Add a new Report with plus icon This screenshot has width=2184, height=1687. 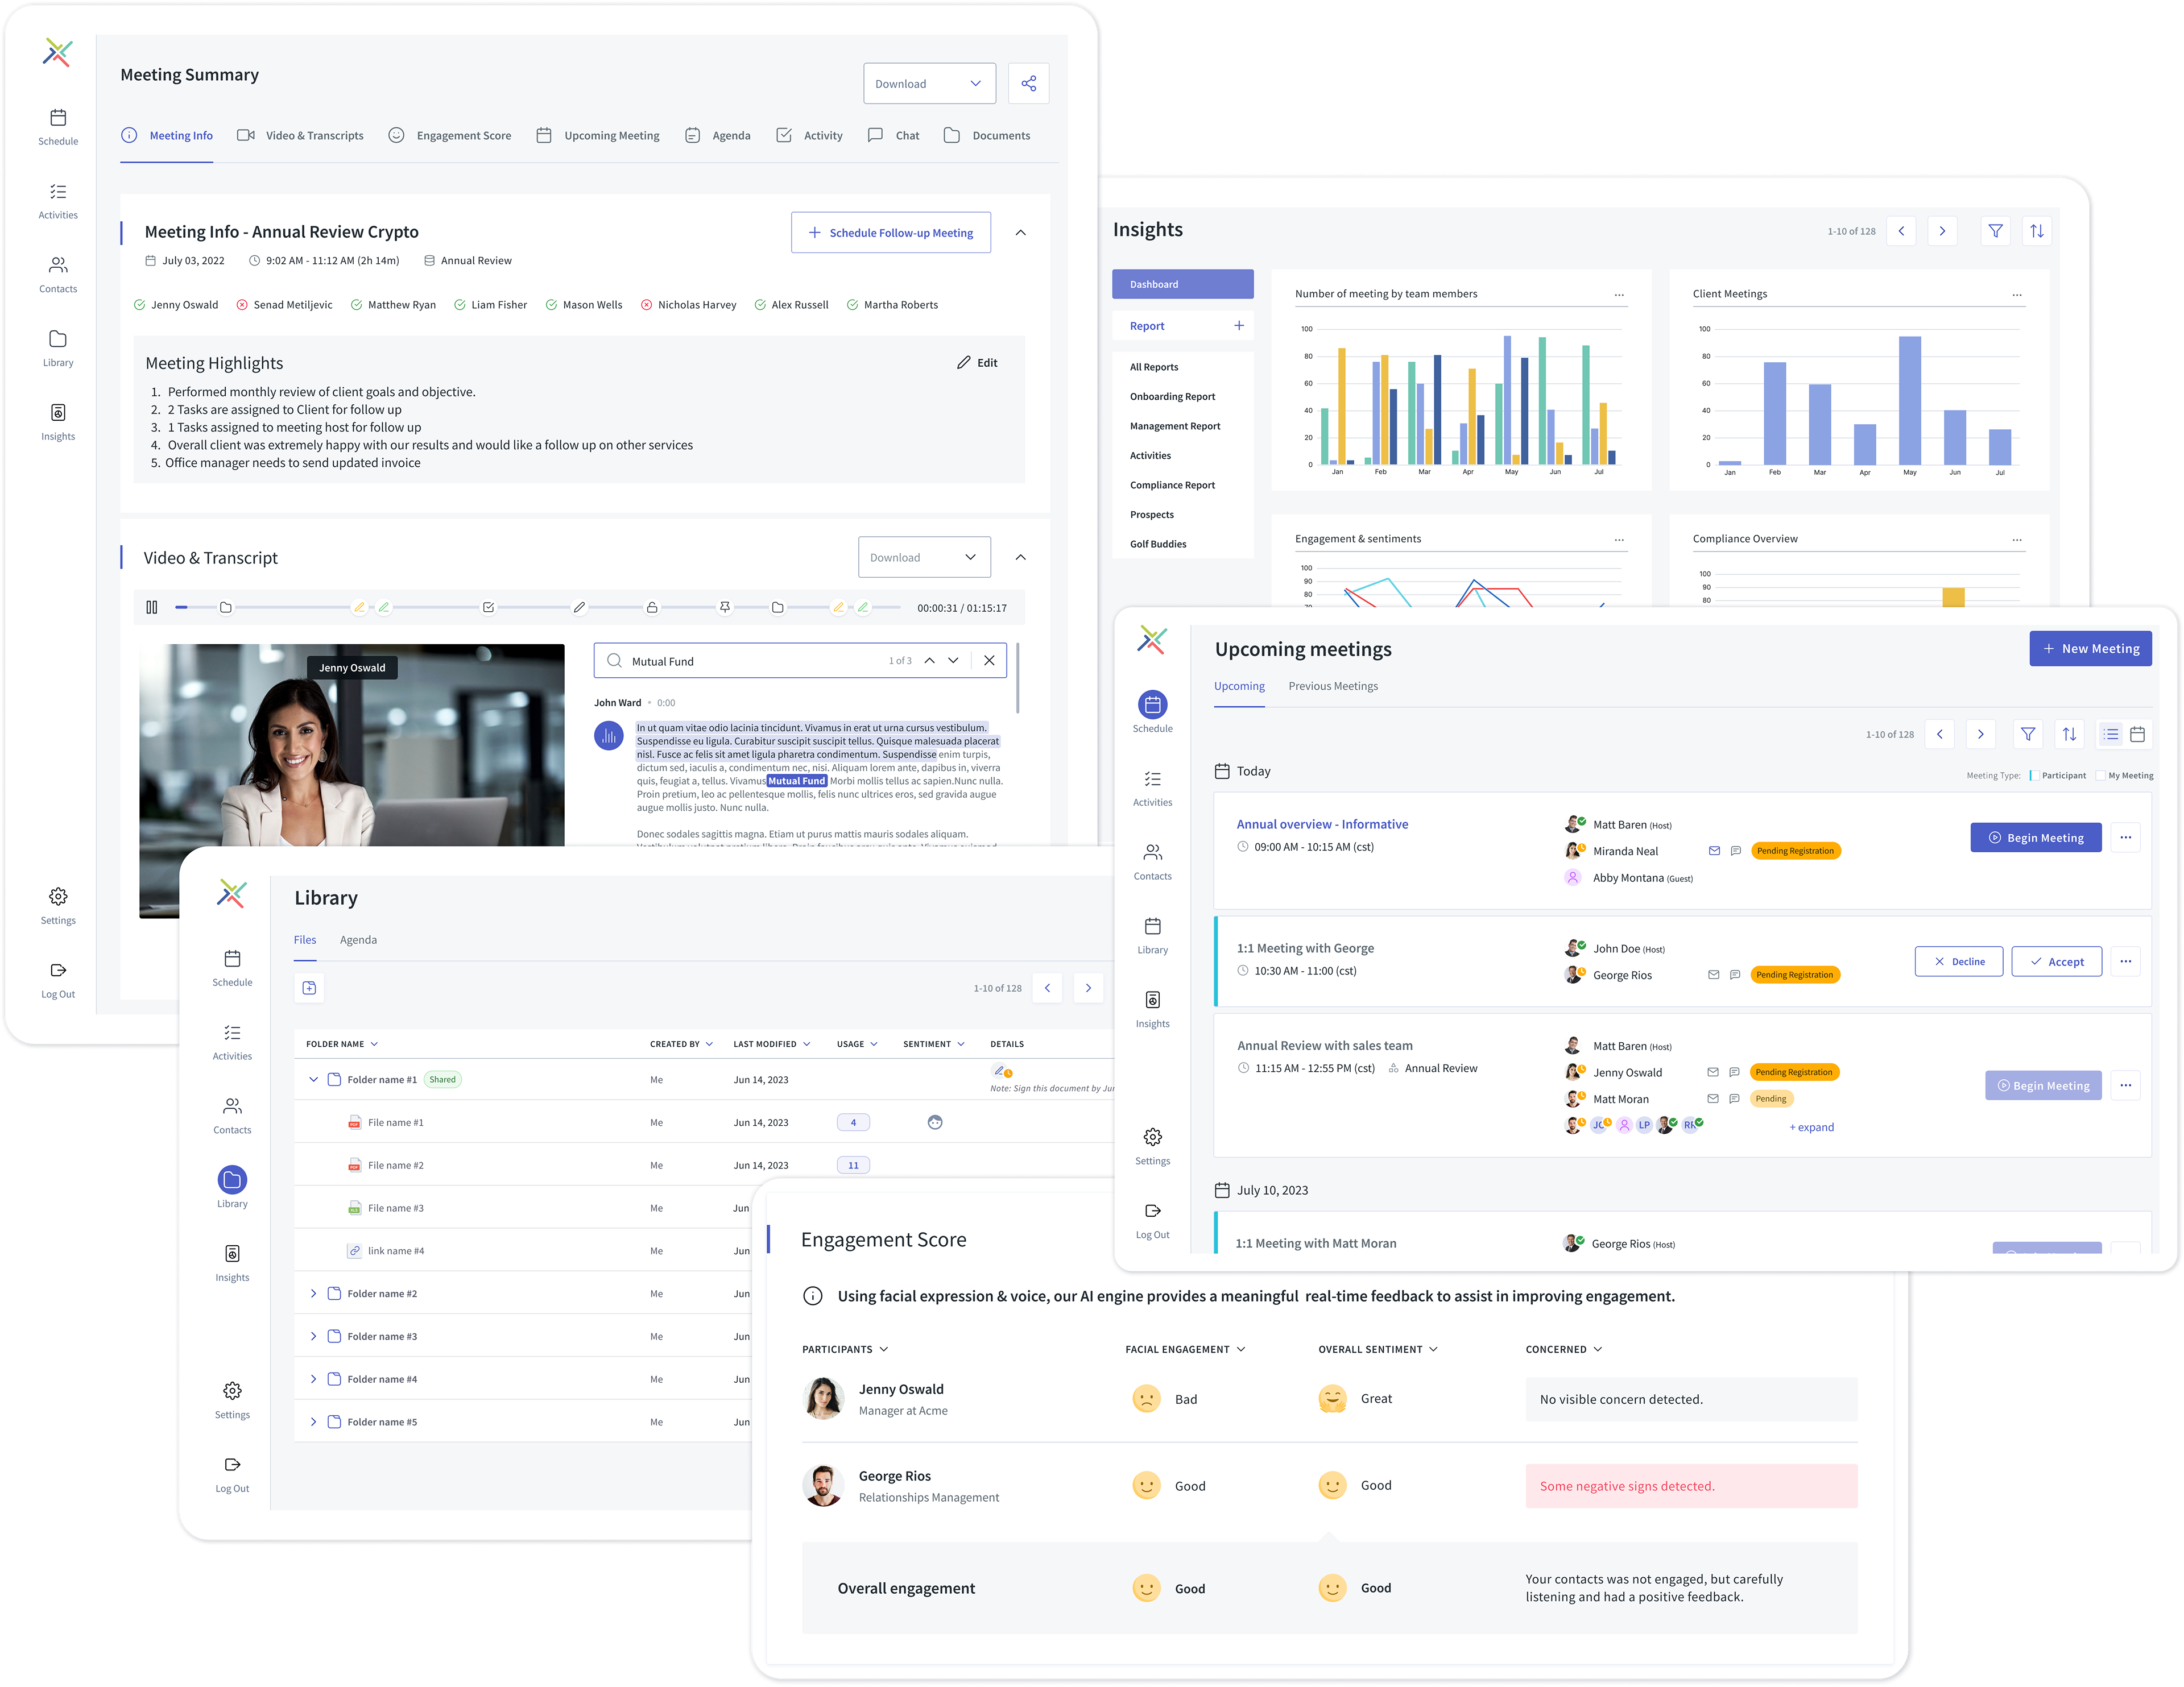1238,326
